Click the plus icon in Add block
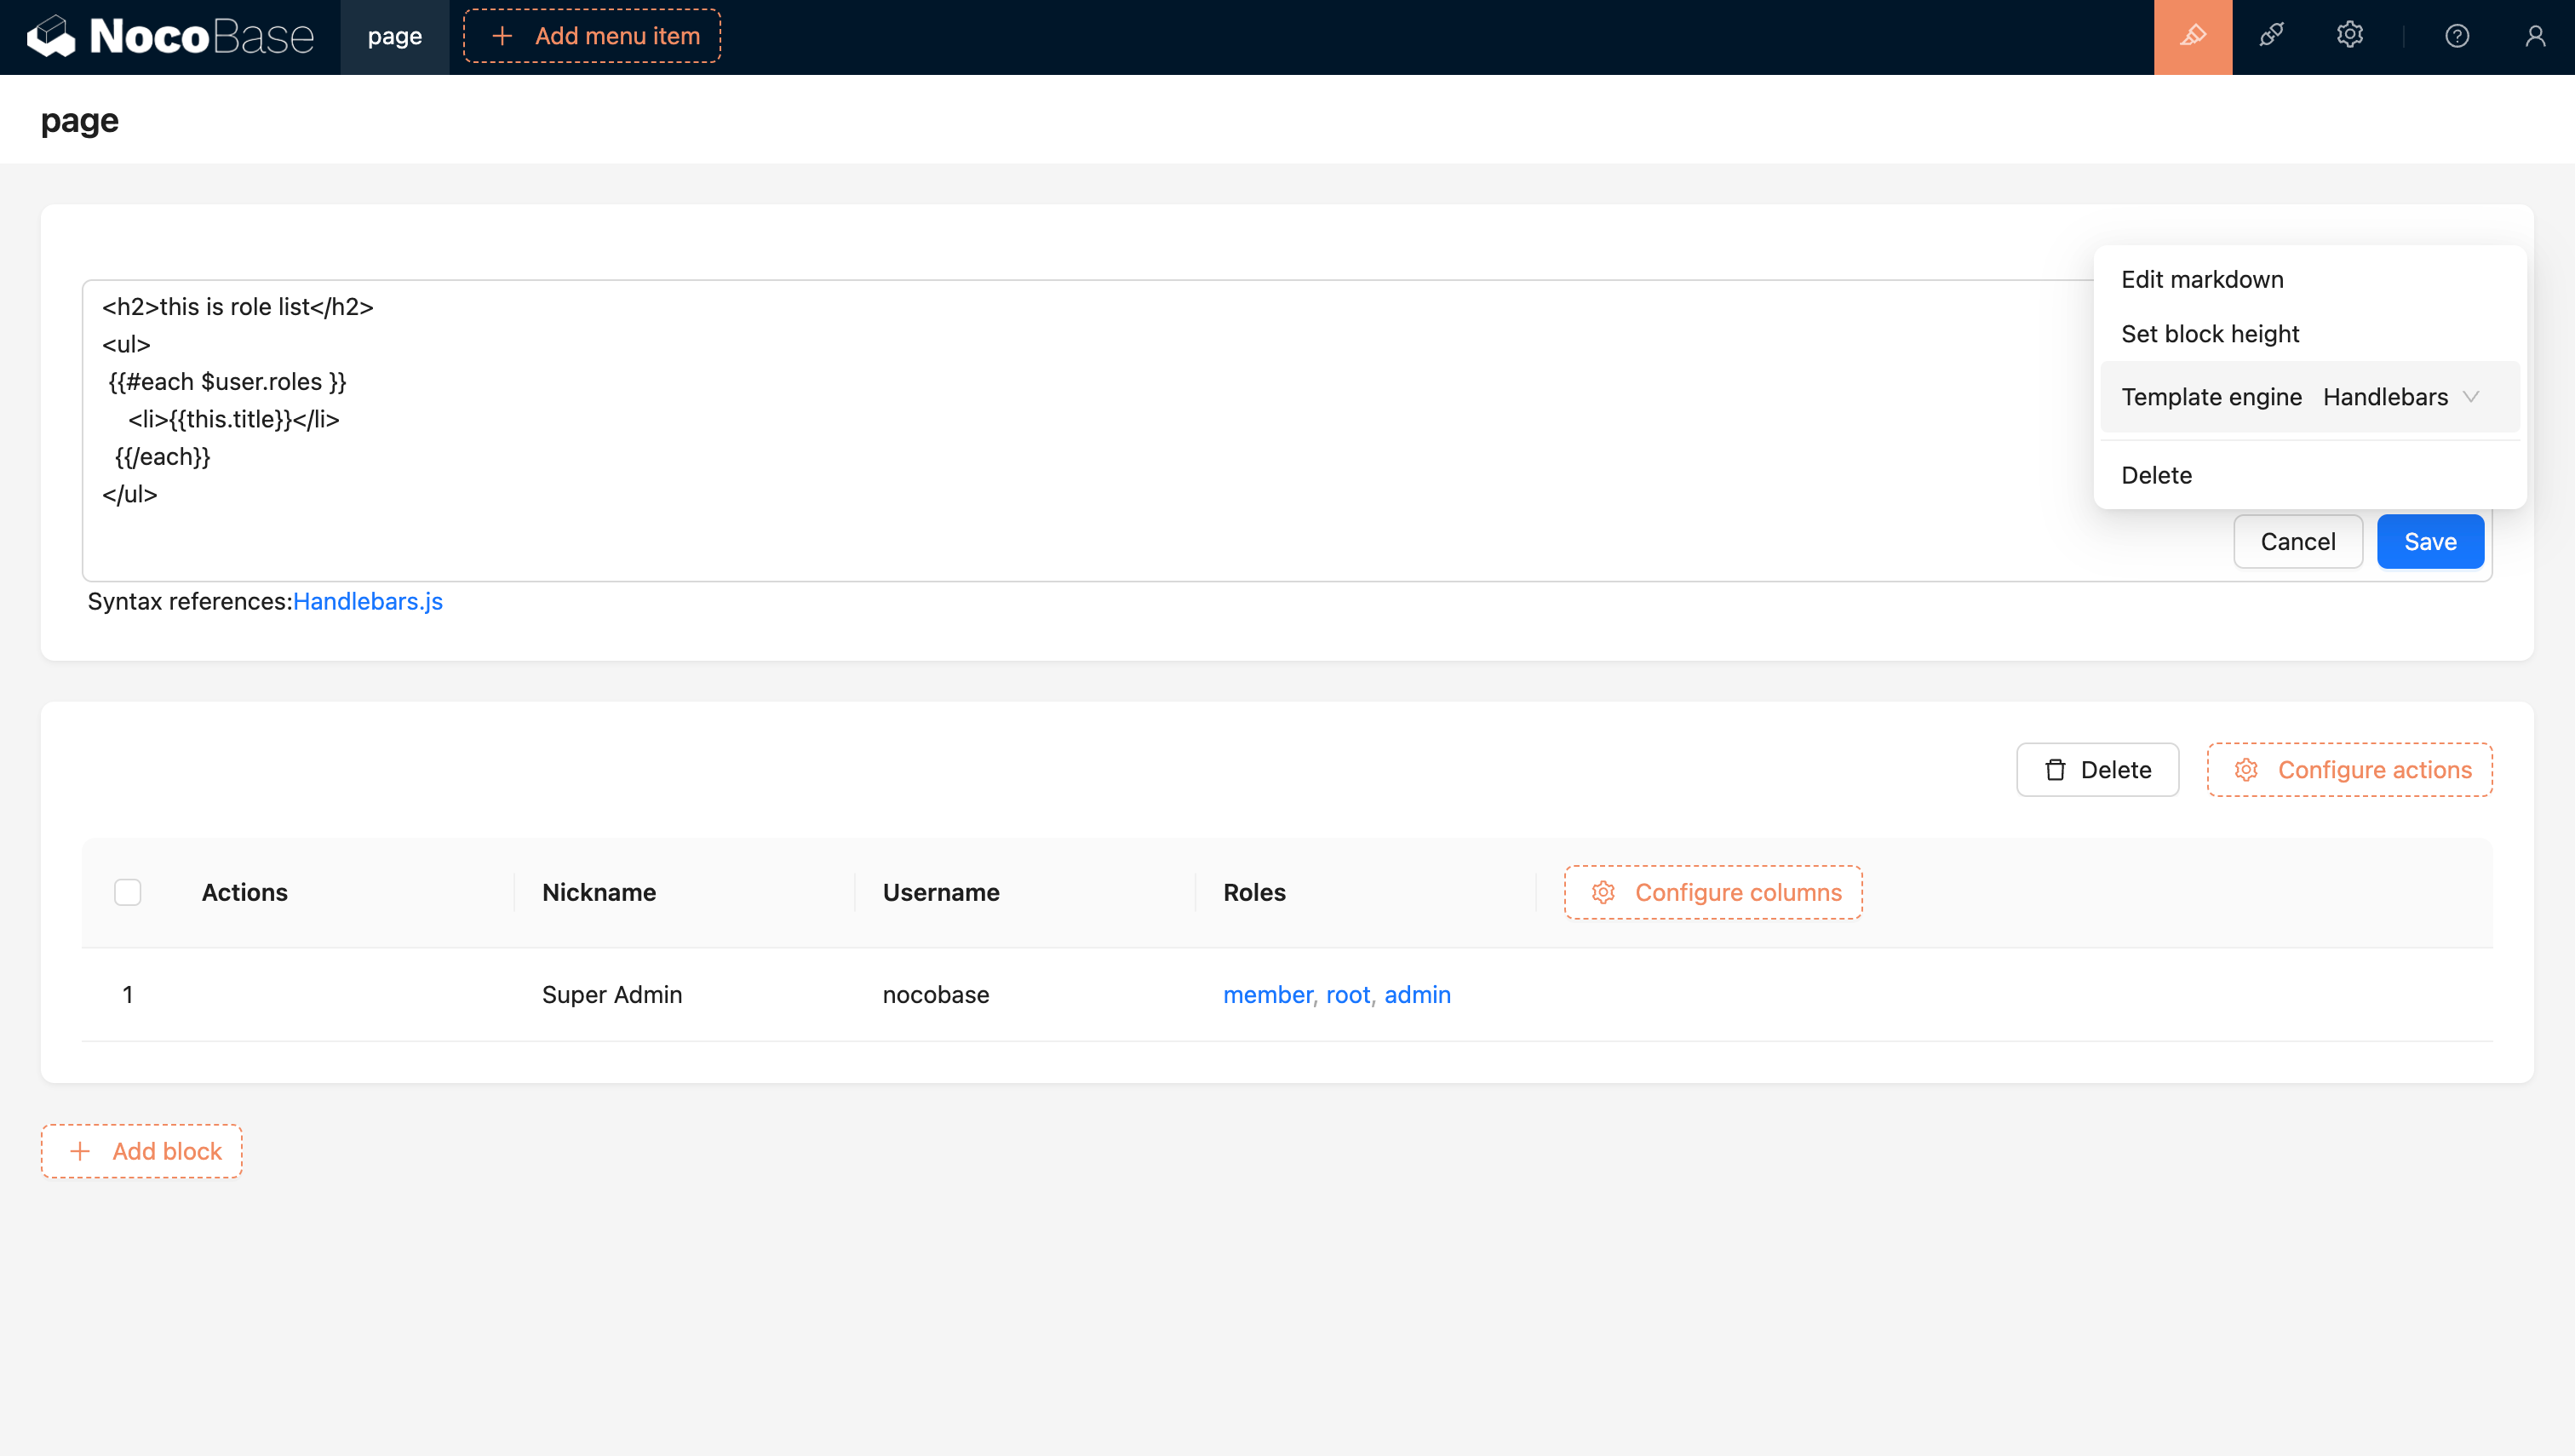2575x1456 pixels. [x=80, y=1151]
